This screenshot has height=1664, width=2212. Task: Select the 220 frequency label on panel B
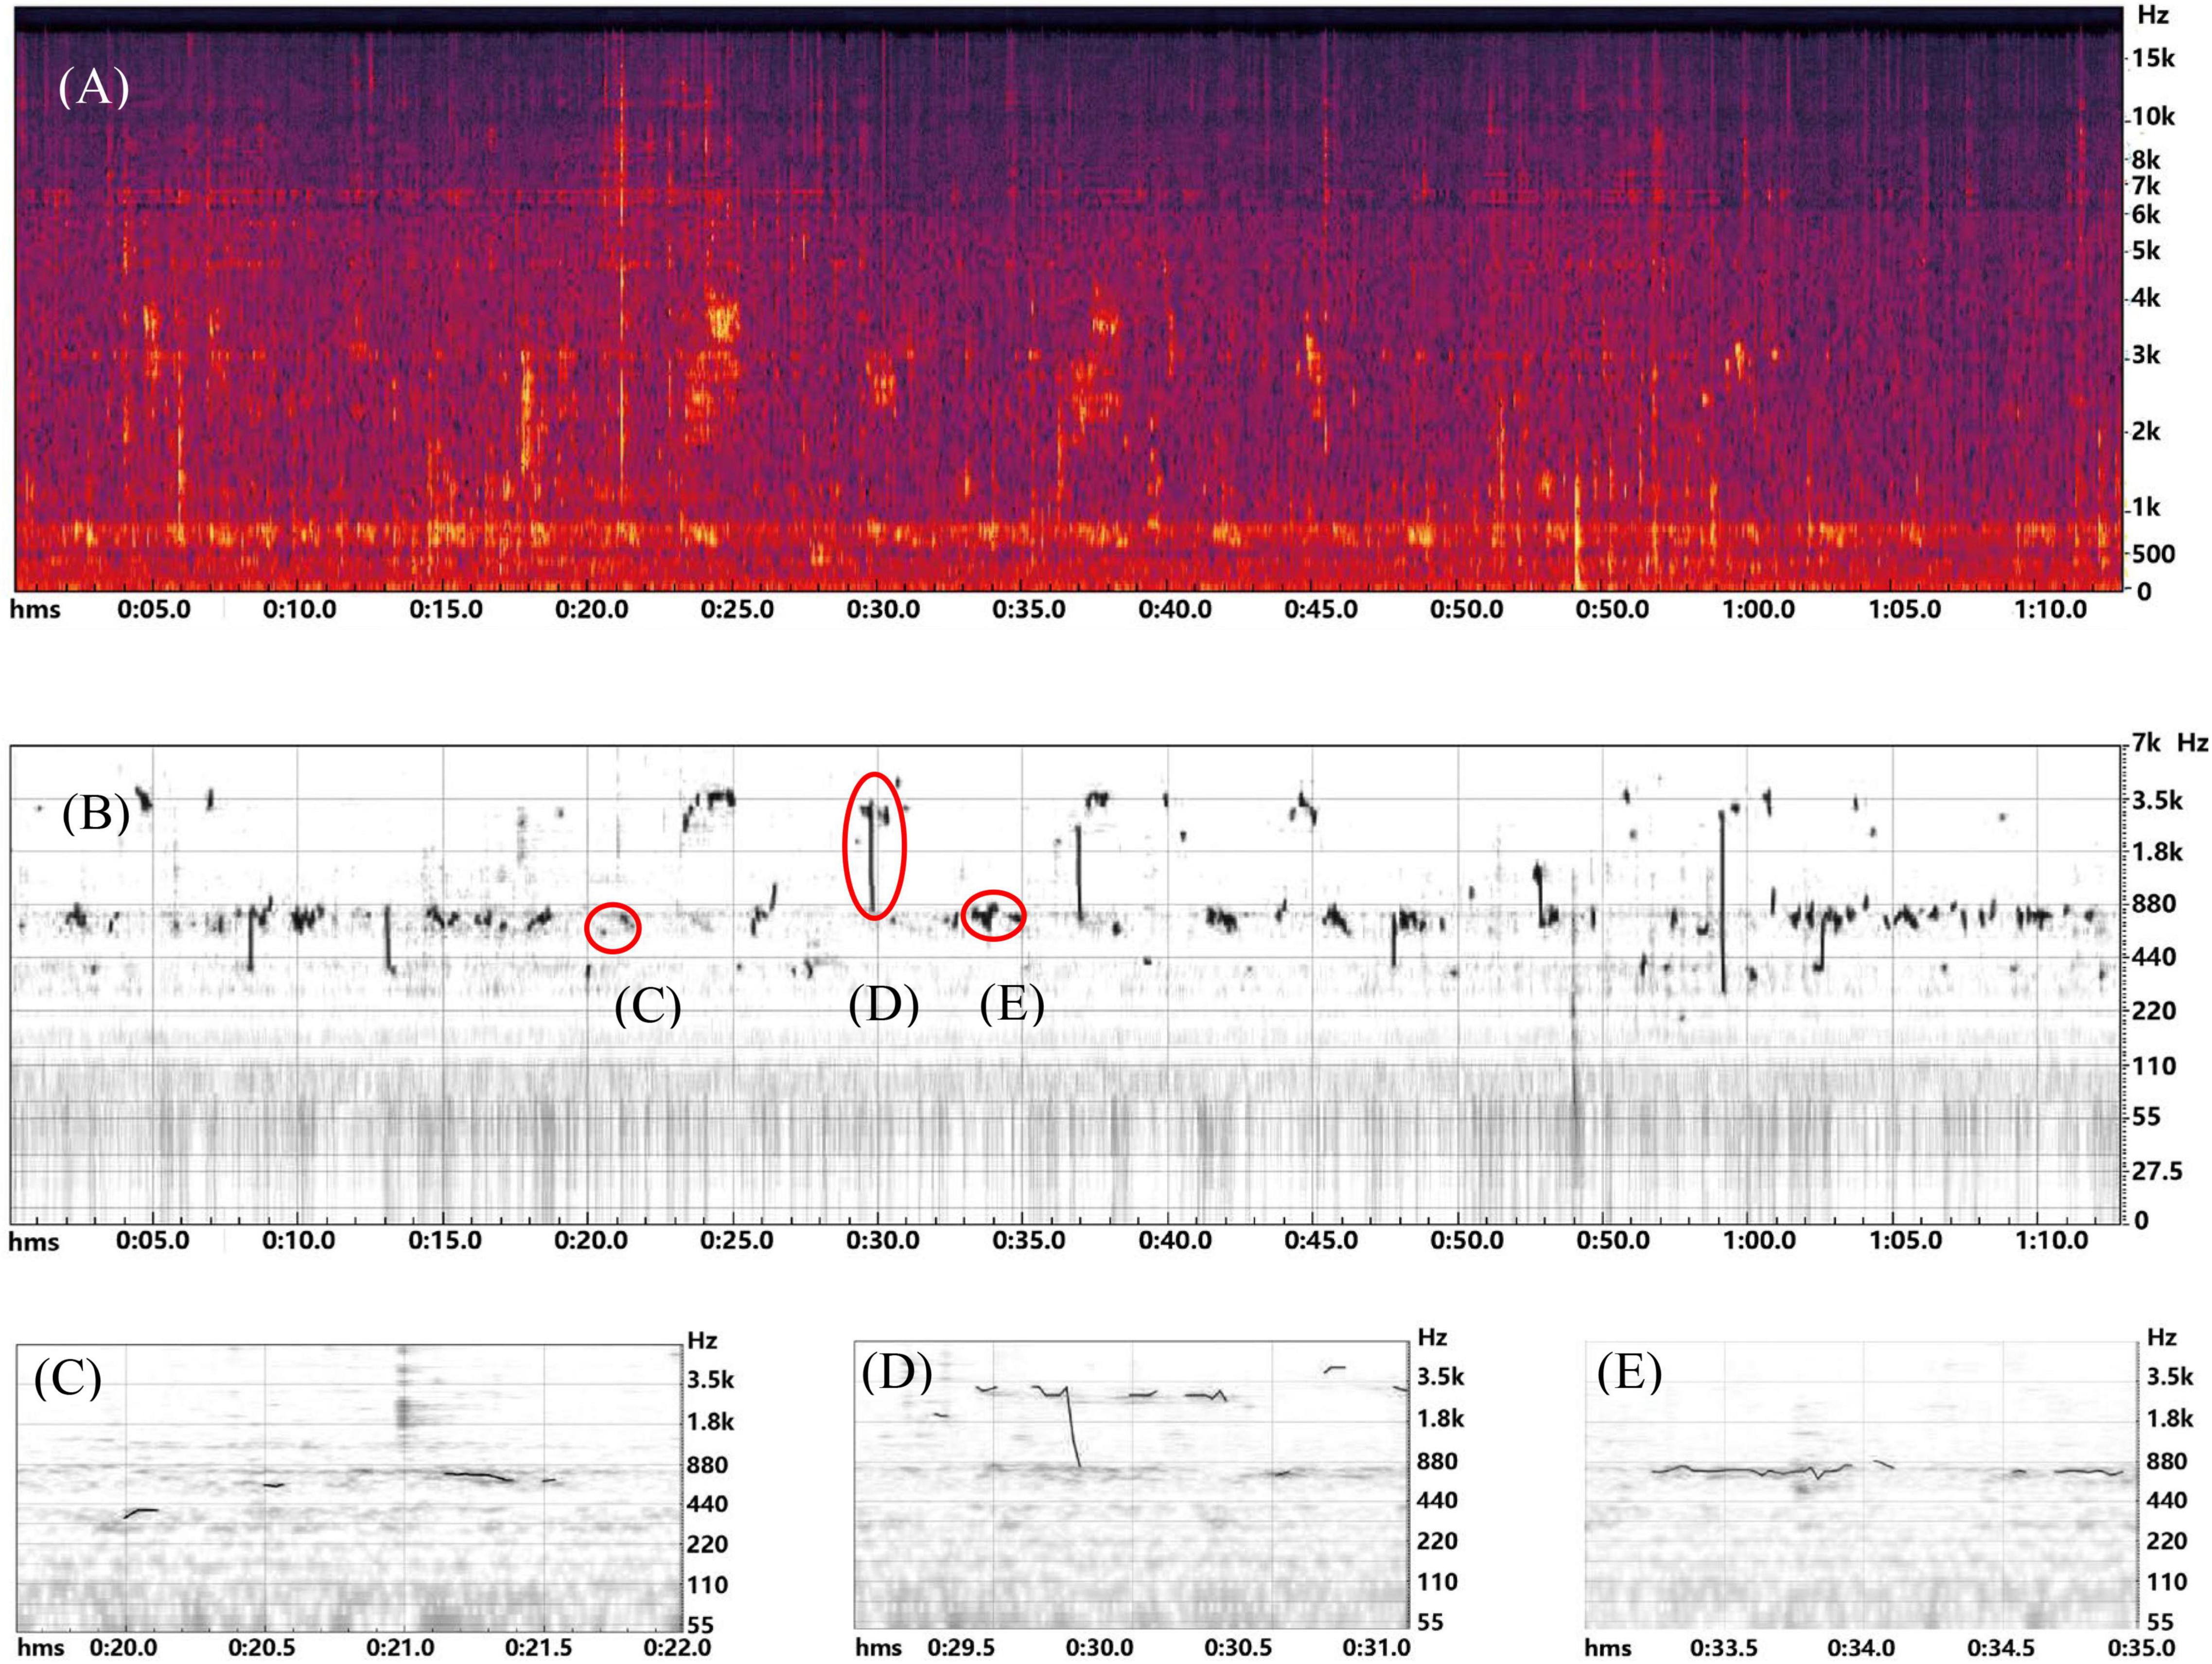[2154, 1011]
